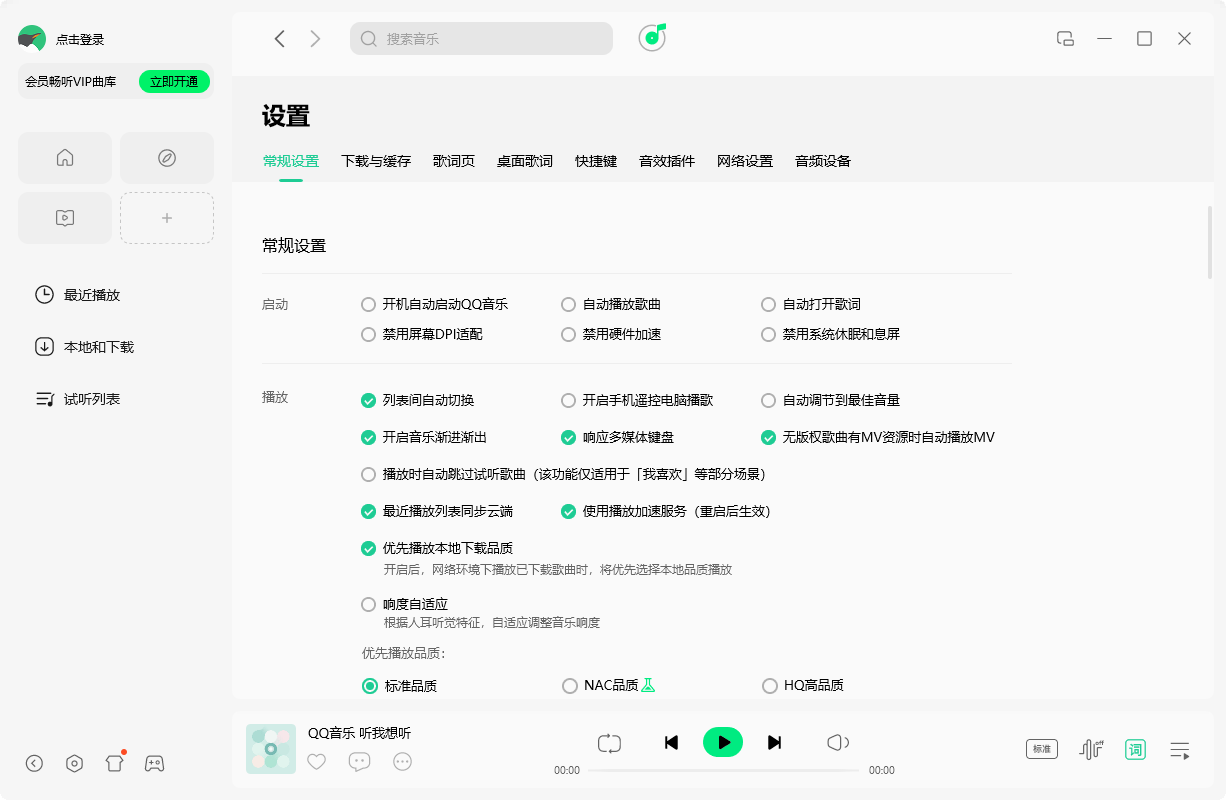
Task: Click the playback progress bar
Action: (724, 772)
